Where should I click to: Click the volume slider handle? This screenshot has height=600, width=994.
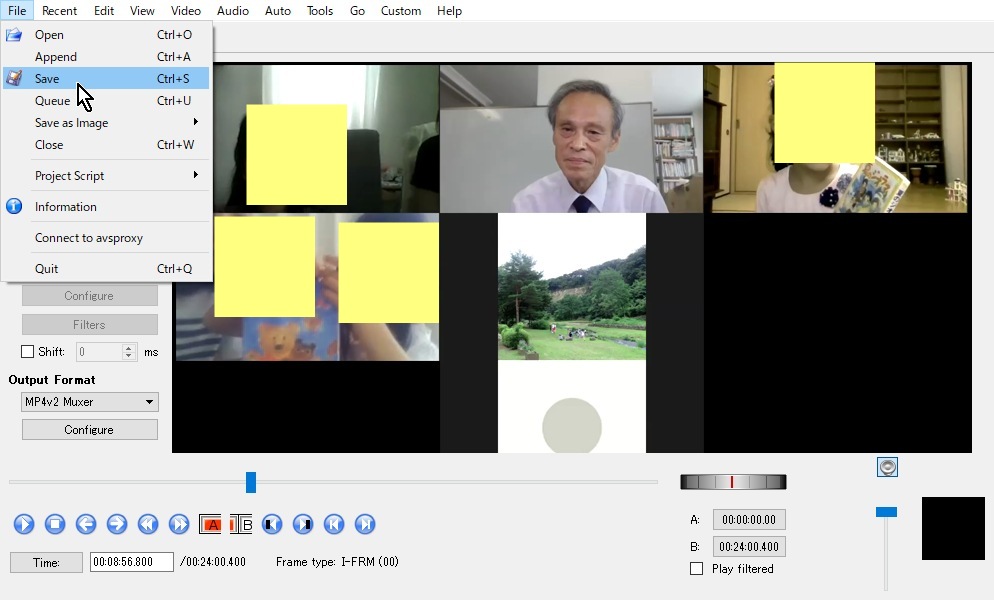(886, 512)
